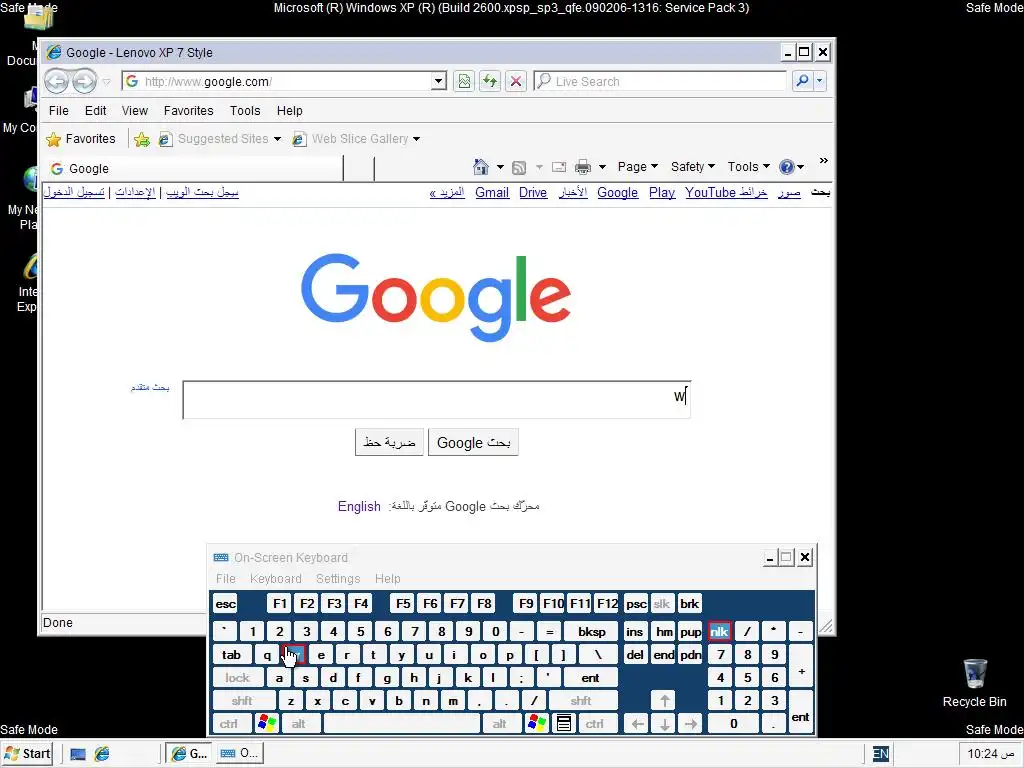The height and width of the screenshot is (768, 1024).
Task: Click the Live Search input box
Action: coord(660,81)
